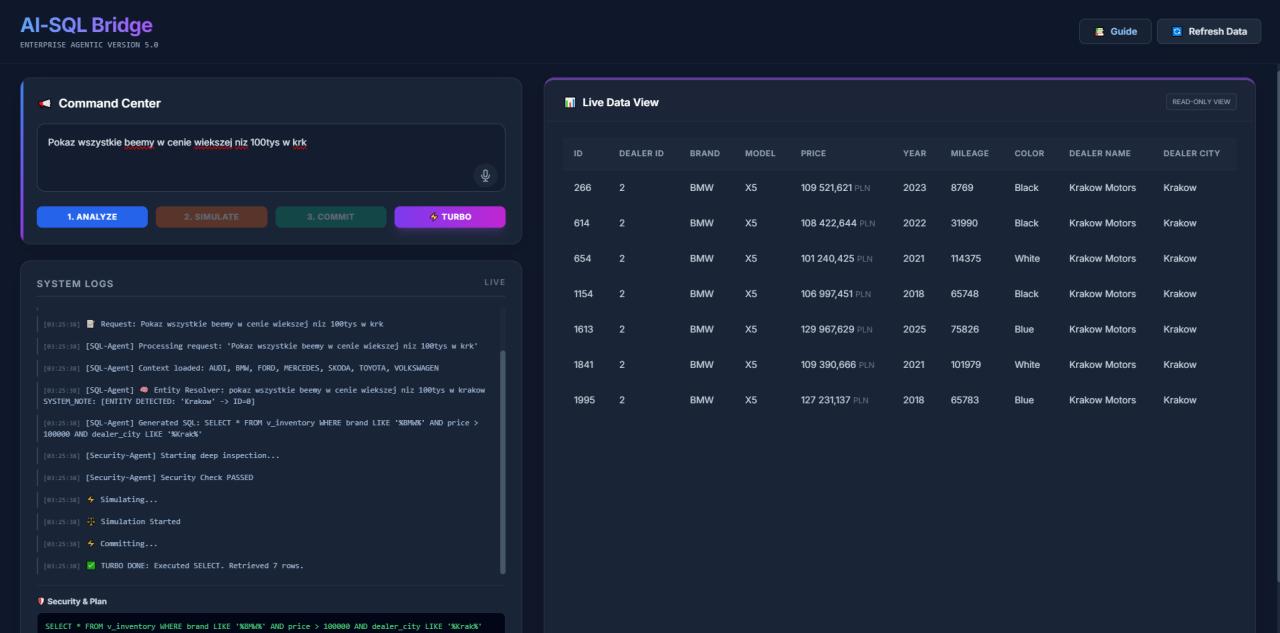Click the 3. COMMIT button
Viewport: 1280px width, 633px height.
331,217
